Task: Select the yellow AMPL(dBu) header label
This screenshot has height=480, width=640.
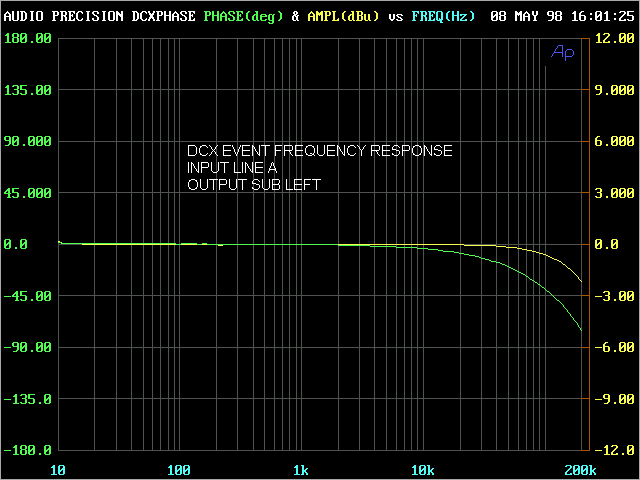Action: click(342, 17)
